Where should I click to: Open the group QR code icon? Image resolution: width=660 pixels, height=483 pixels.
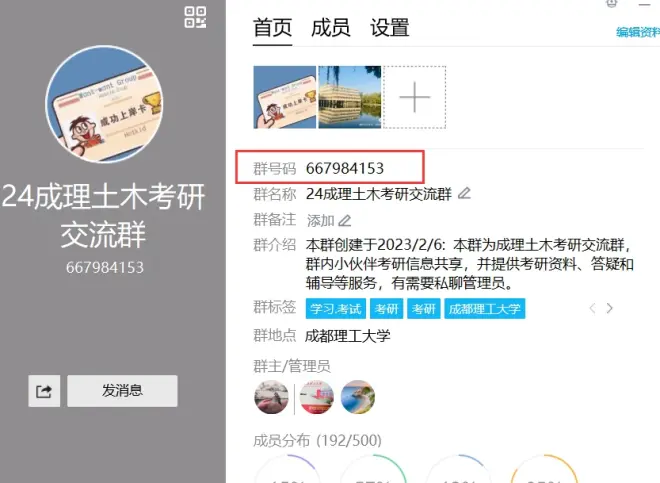(x=195, y=16)
